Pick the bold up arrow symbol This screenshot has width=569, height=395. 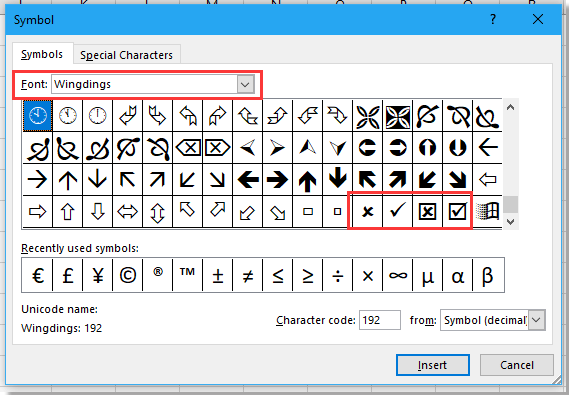click(x=308, y=180)
